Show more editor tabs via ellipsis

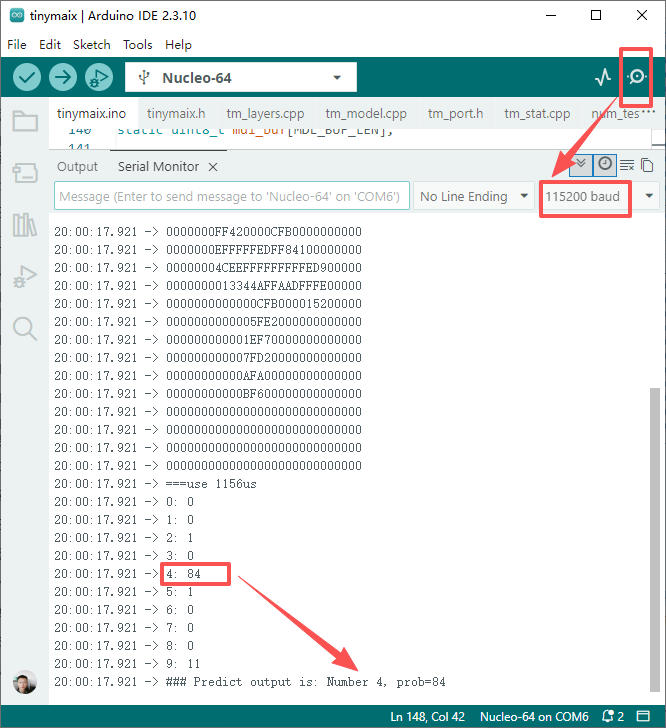pyautogui.click(x=648, y=112)
